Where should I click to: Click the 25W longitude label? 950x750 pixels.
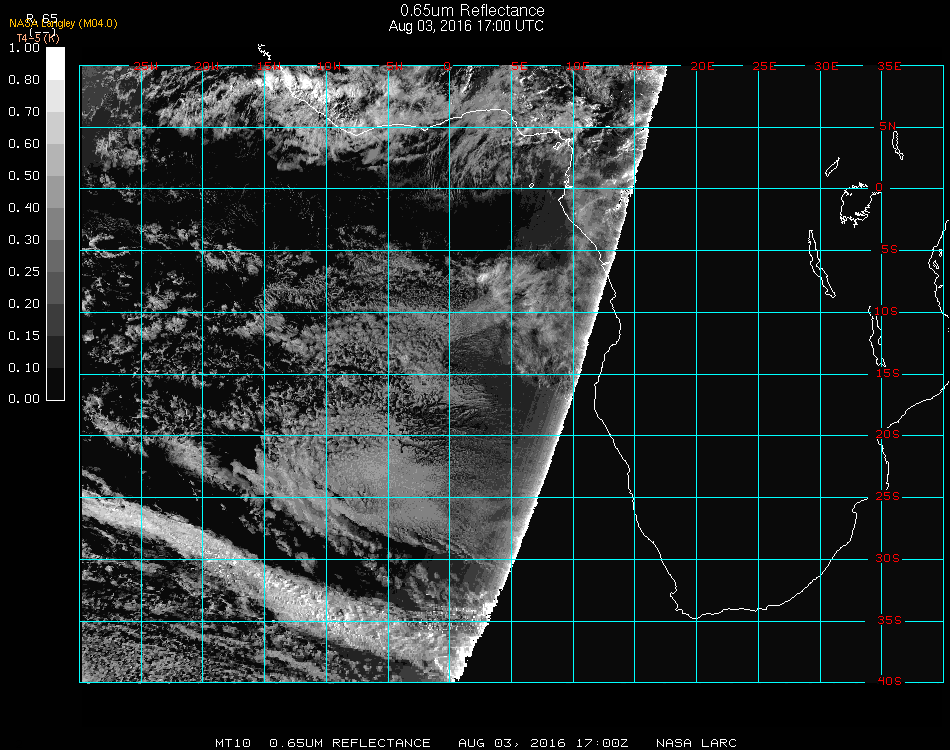(x=145, y=66)
